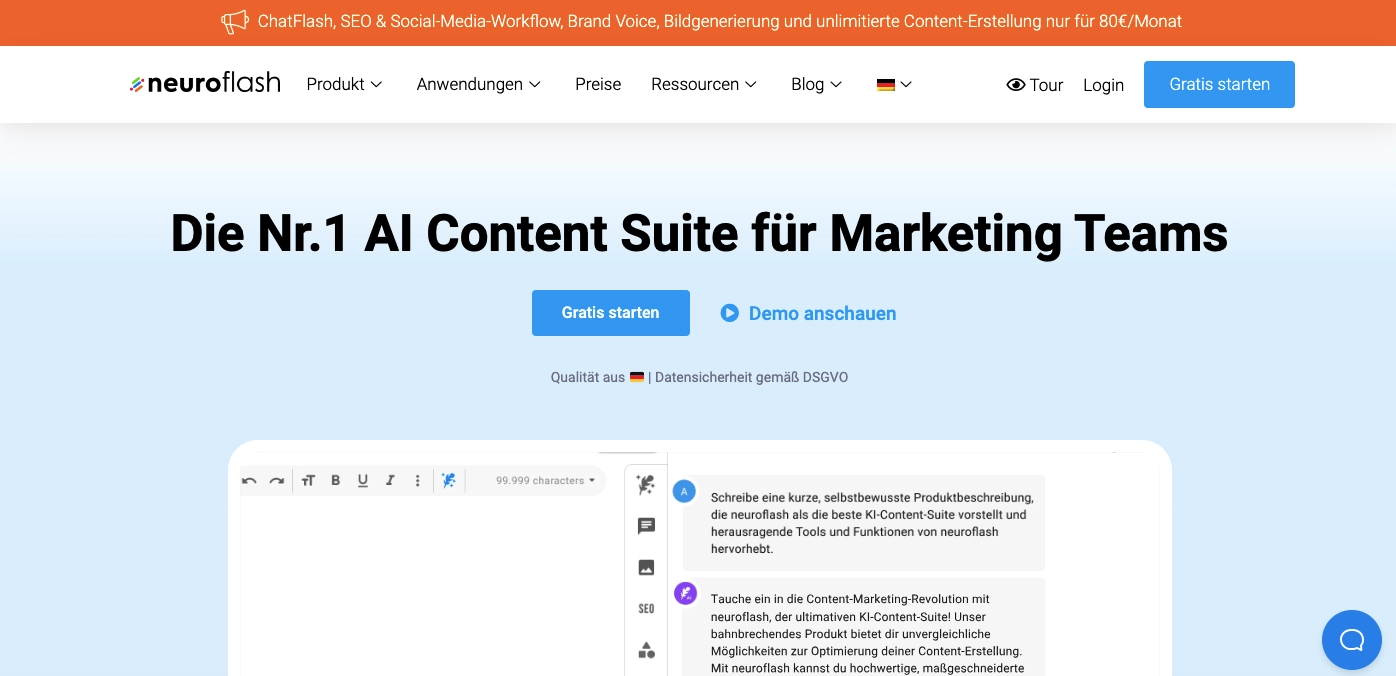1396x676 pixels.
Task: Expand the Ressourcen menu
Action: 704,85
